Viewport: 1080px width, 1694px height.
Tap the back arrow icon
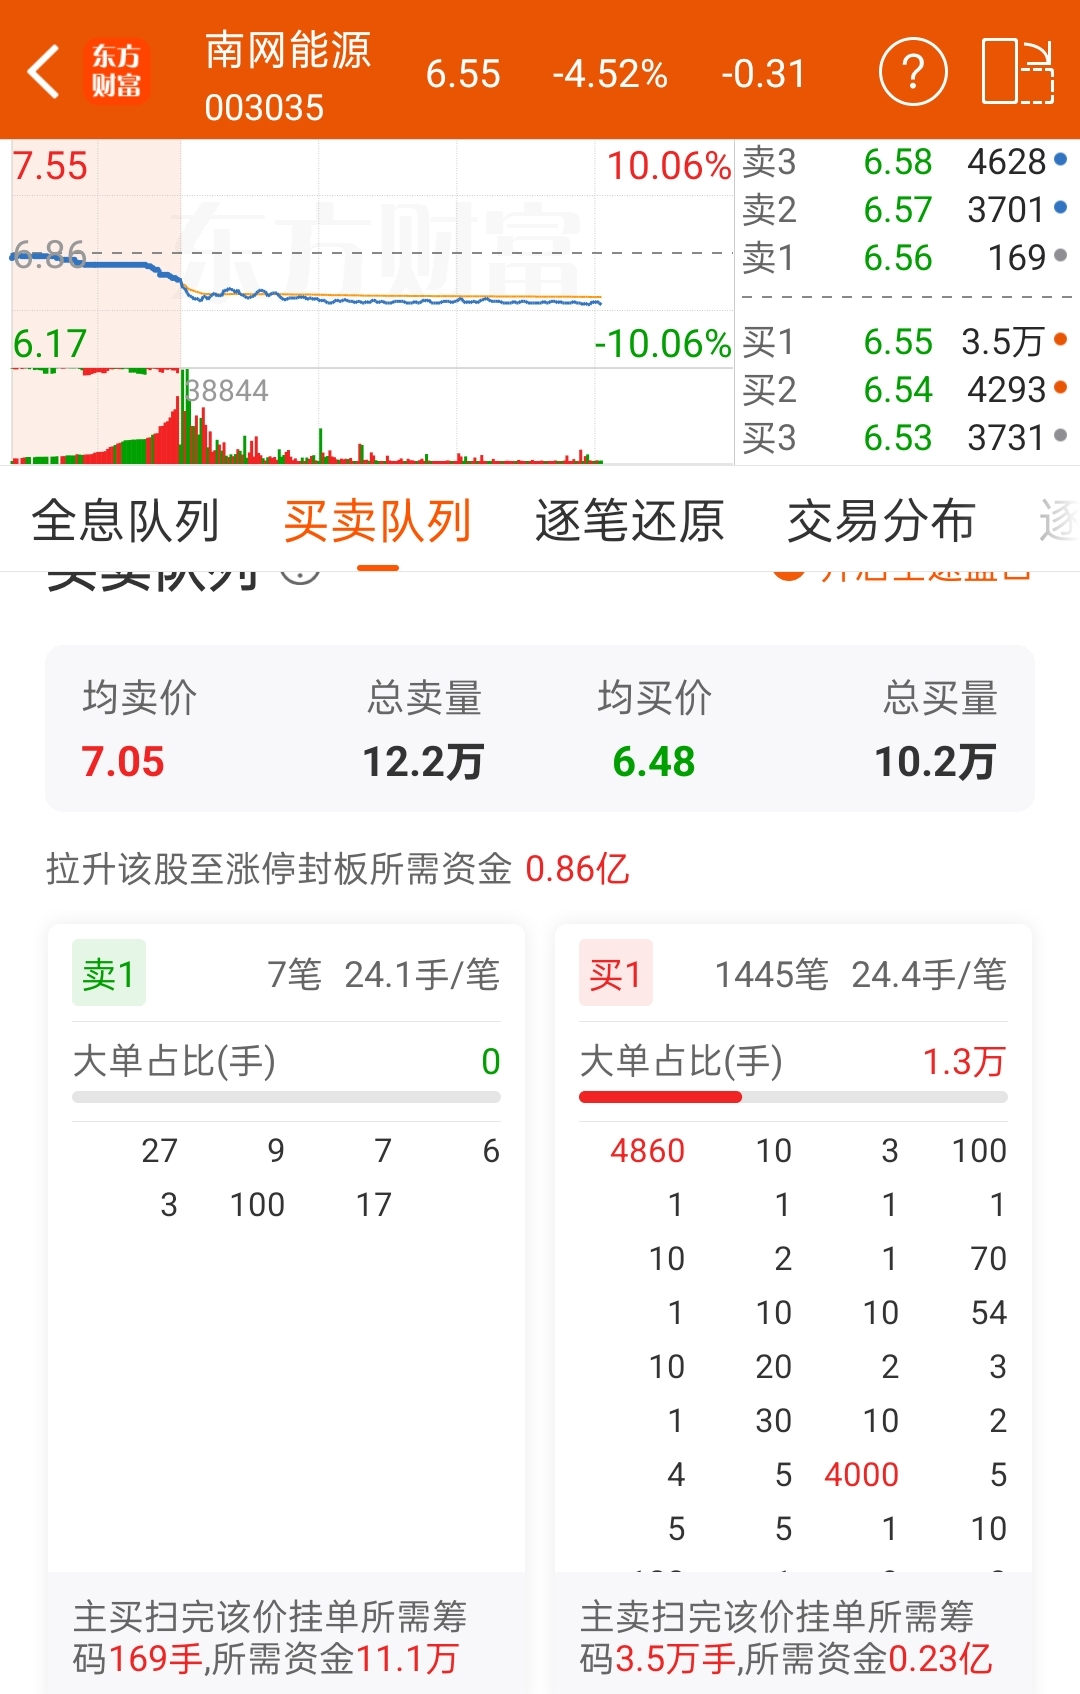43,72
